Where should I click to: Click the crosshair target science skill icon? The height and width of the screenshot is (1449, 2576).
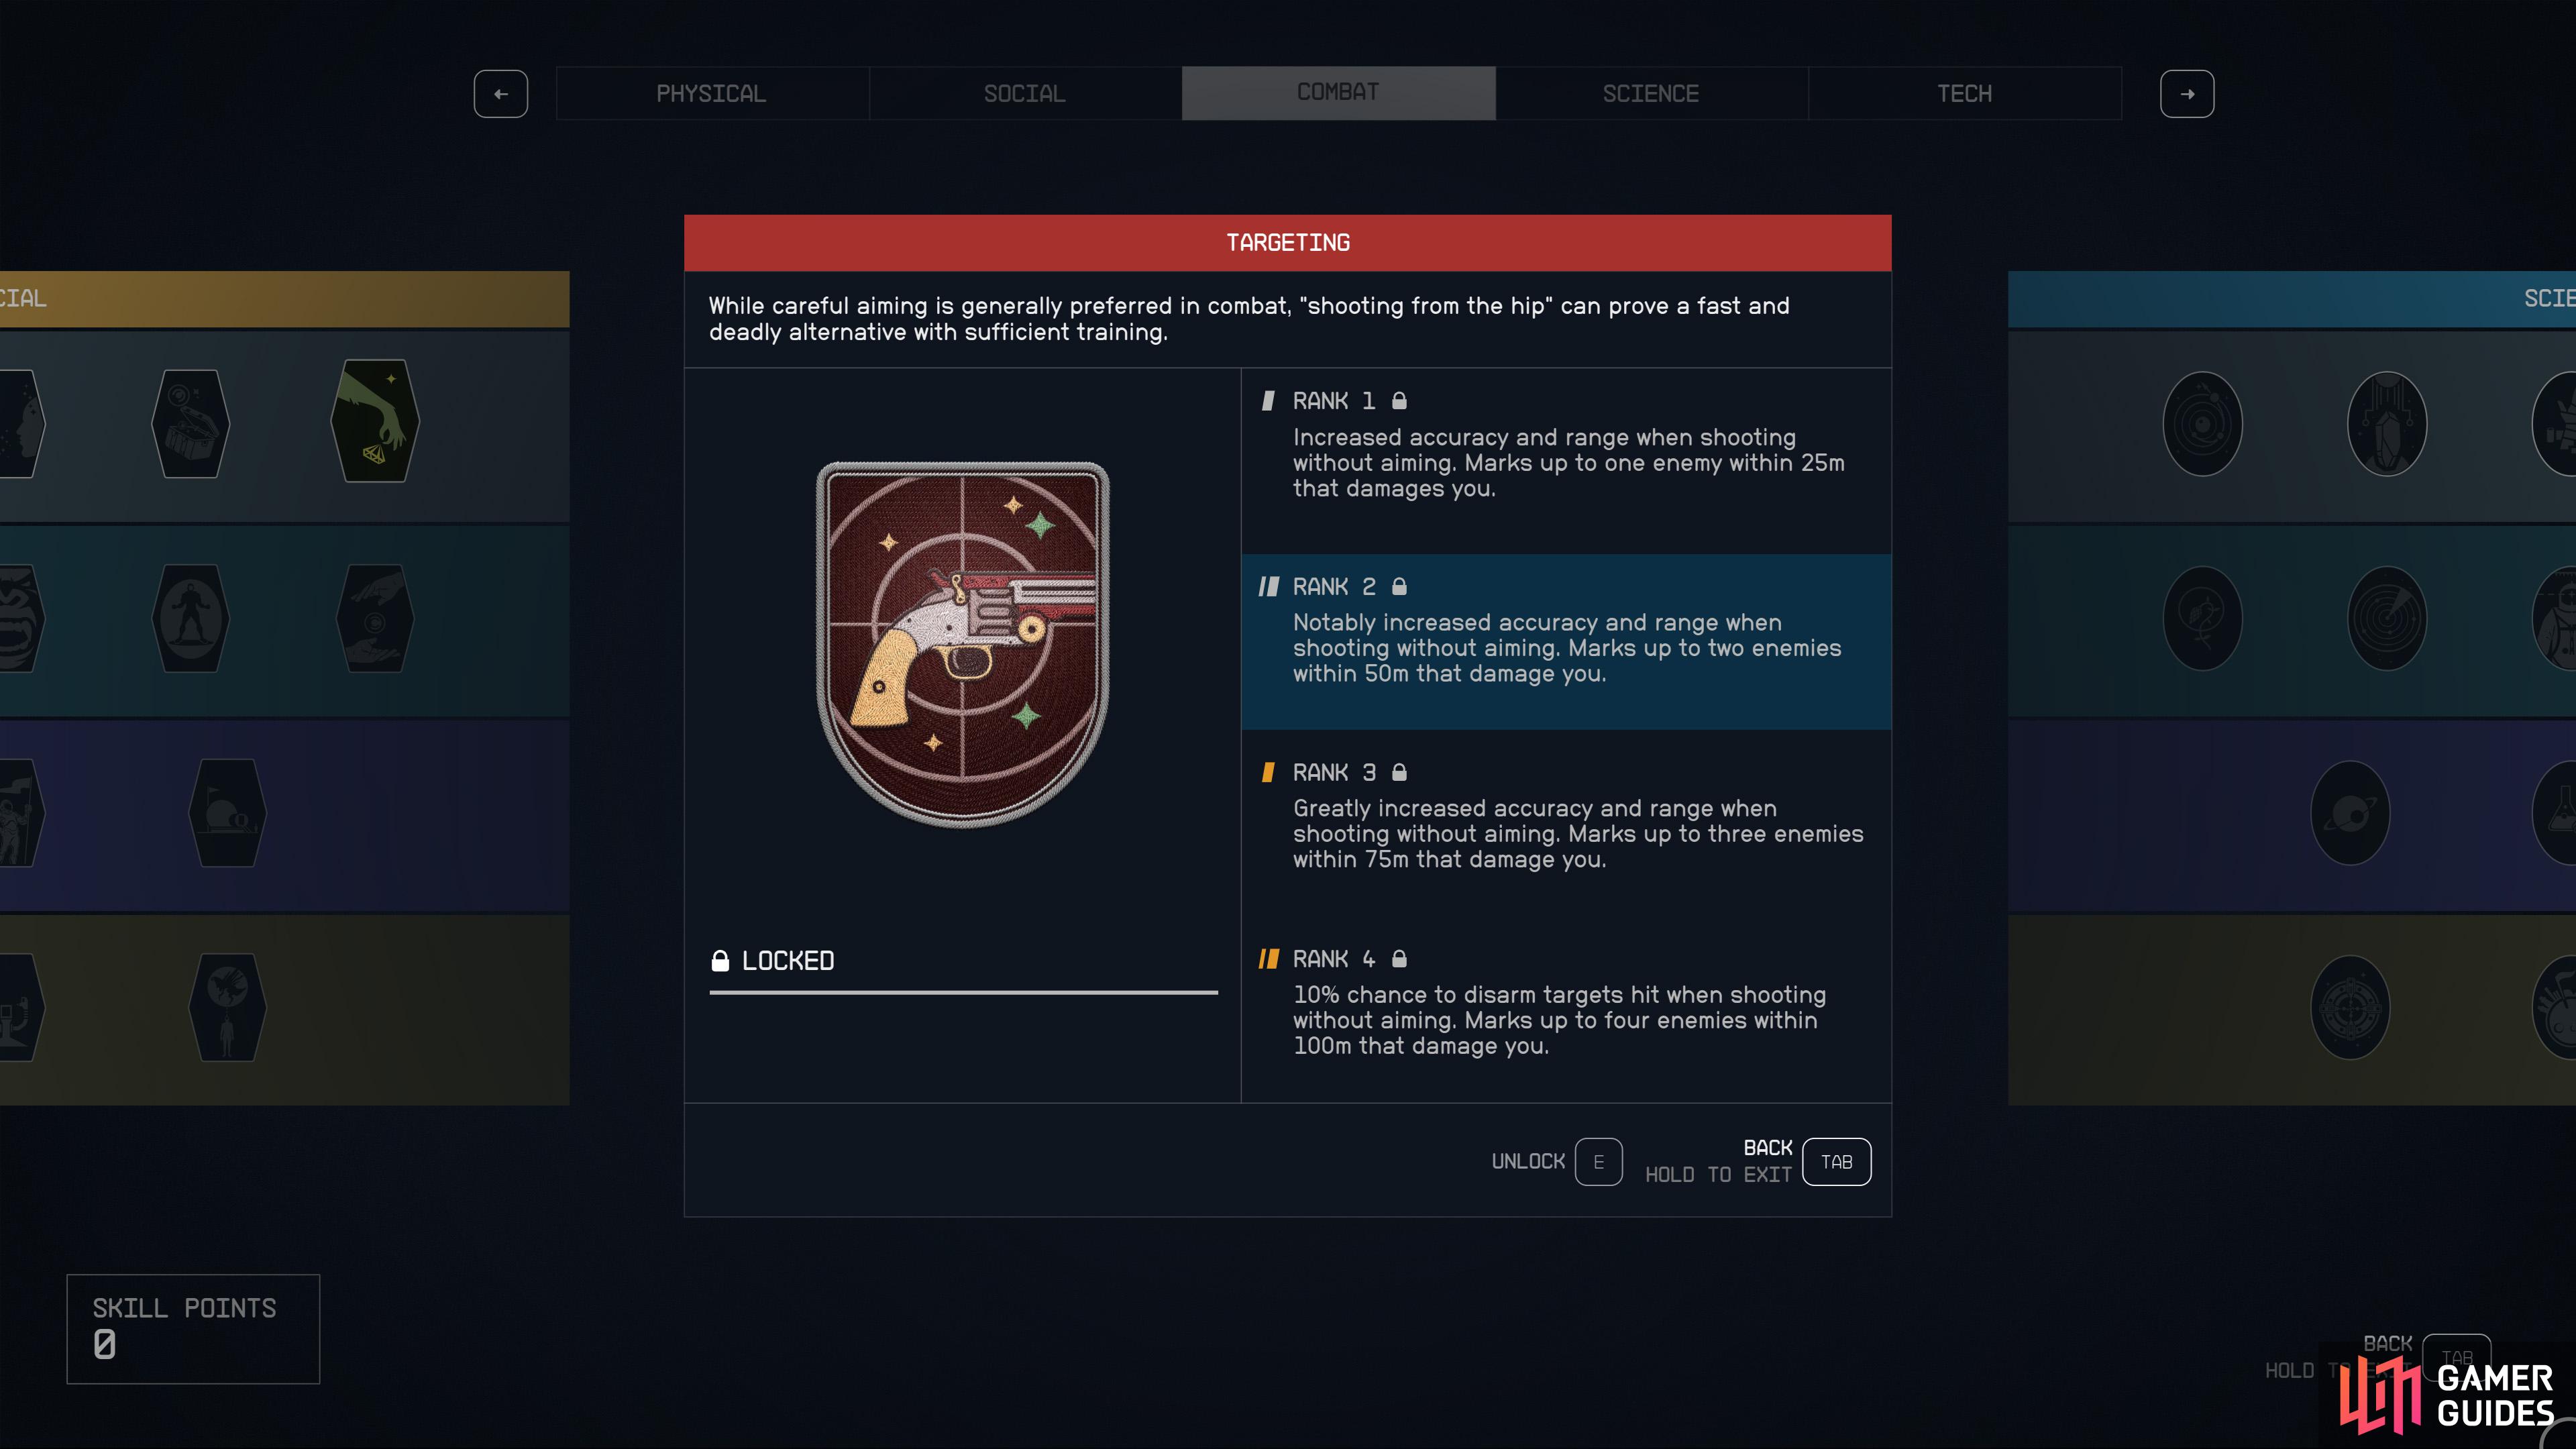coord(2350,1007)
